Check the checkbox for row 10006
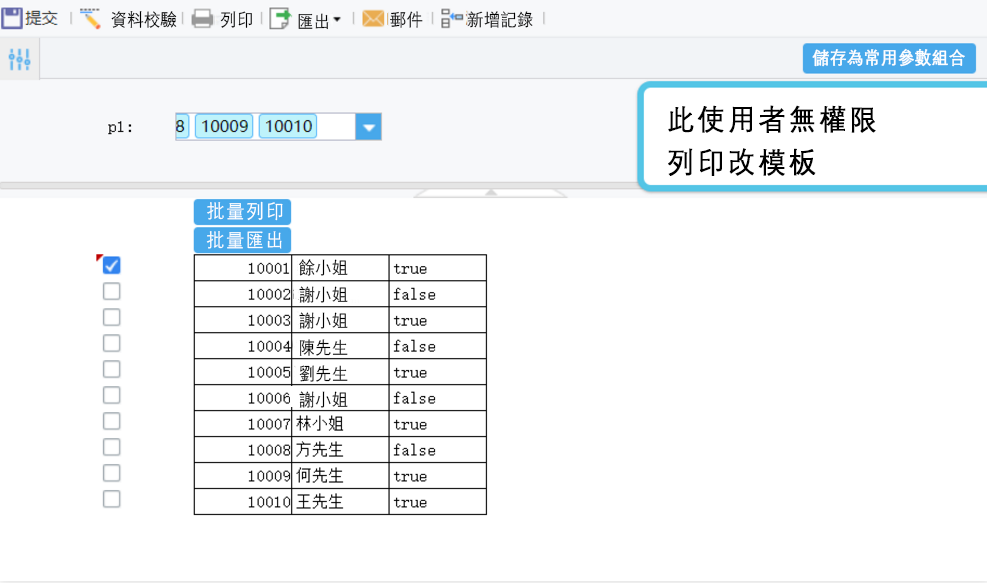Image resolution: width=987 pixels, height=583 pixels. [x=111, y=395]
